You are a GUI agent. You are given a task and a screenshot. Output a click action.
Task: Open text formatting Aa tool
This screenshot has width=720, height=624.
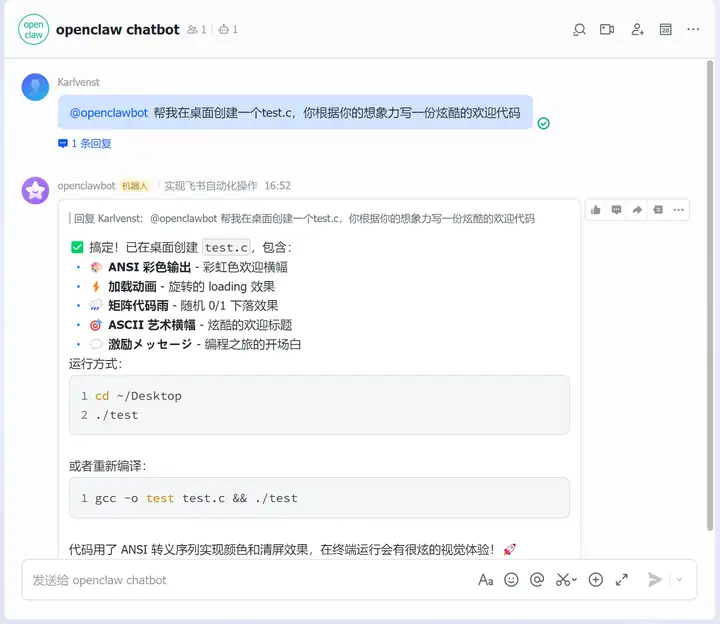(x=485, y=580)
